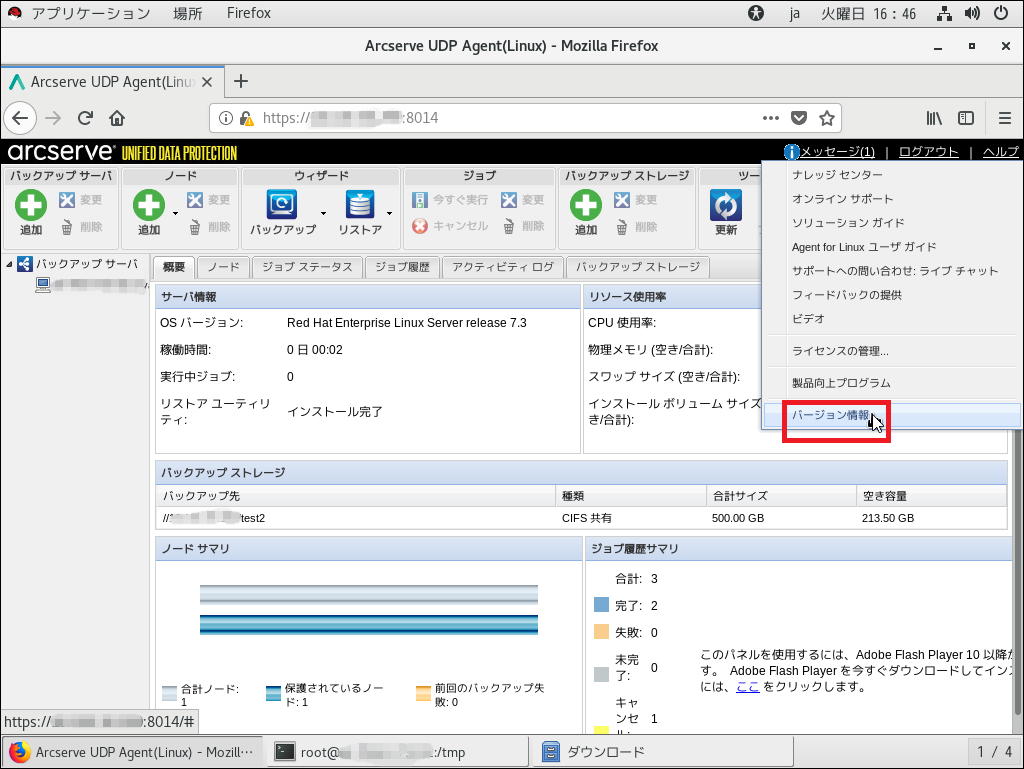This screenshot has height=769, width=1024.
Task: Open a new Firefox tab
Action: [x=241, y=81]
